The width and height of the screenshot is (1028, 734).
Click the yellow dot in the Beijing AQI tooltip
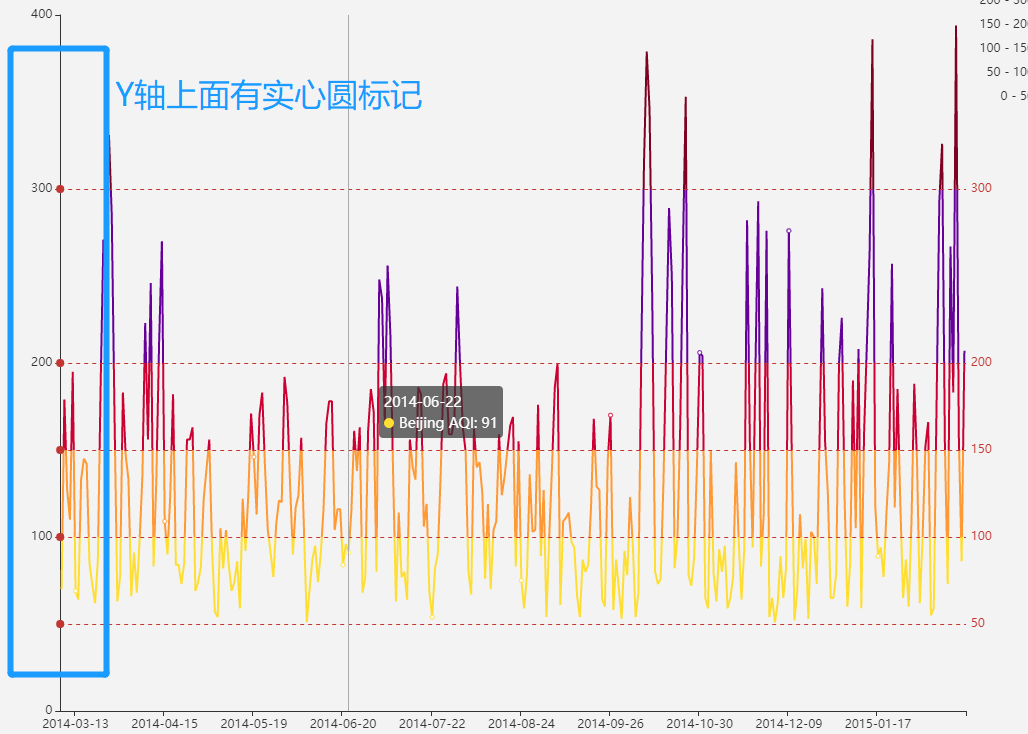pos(389,423)
